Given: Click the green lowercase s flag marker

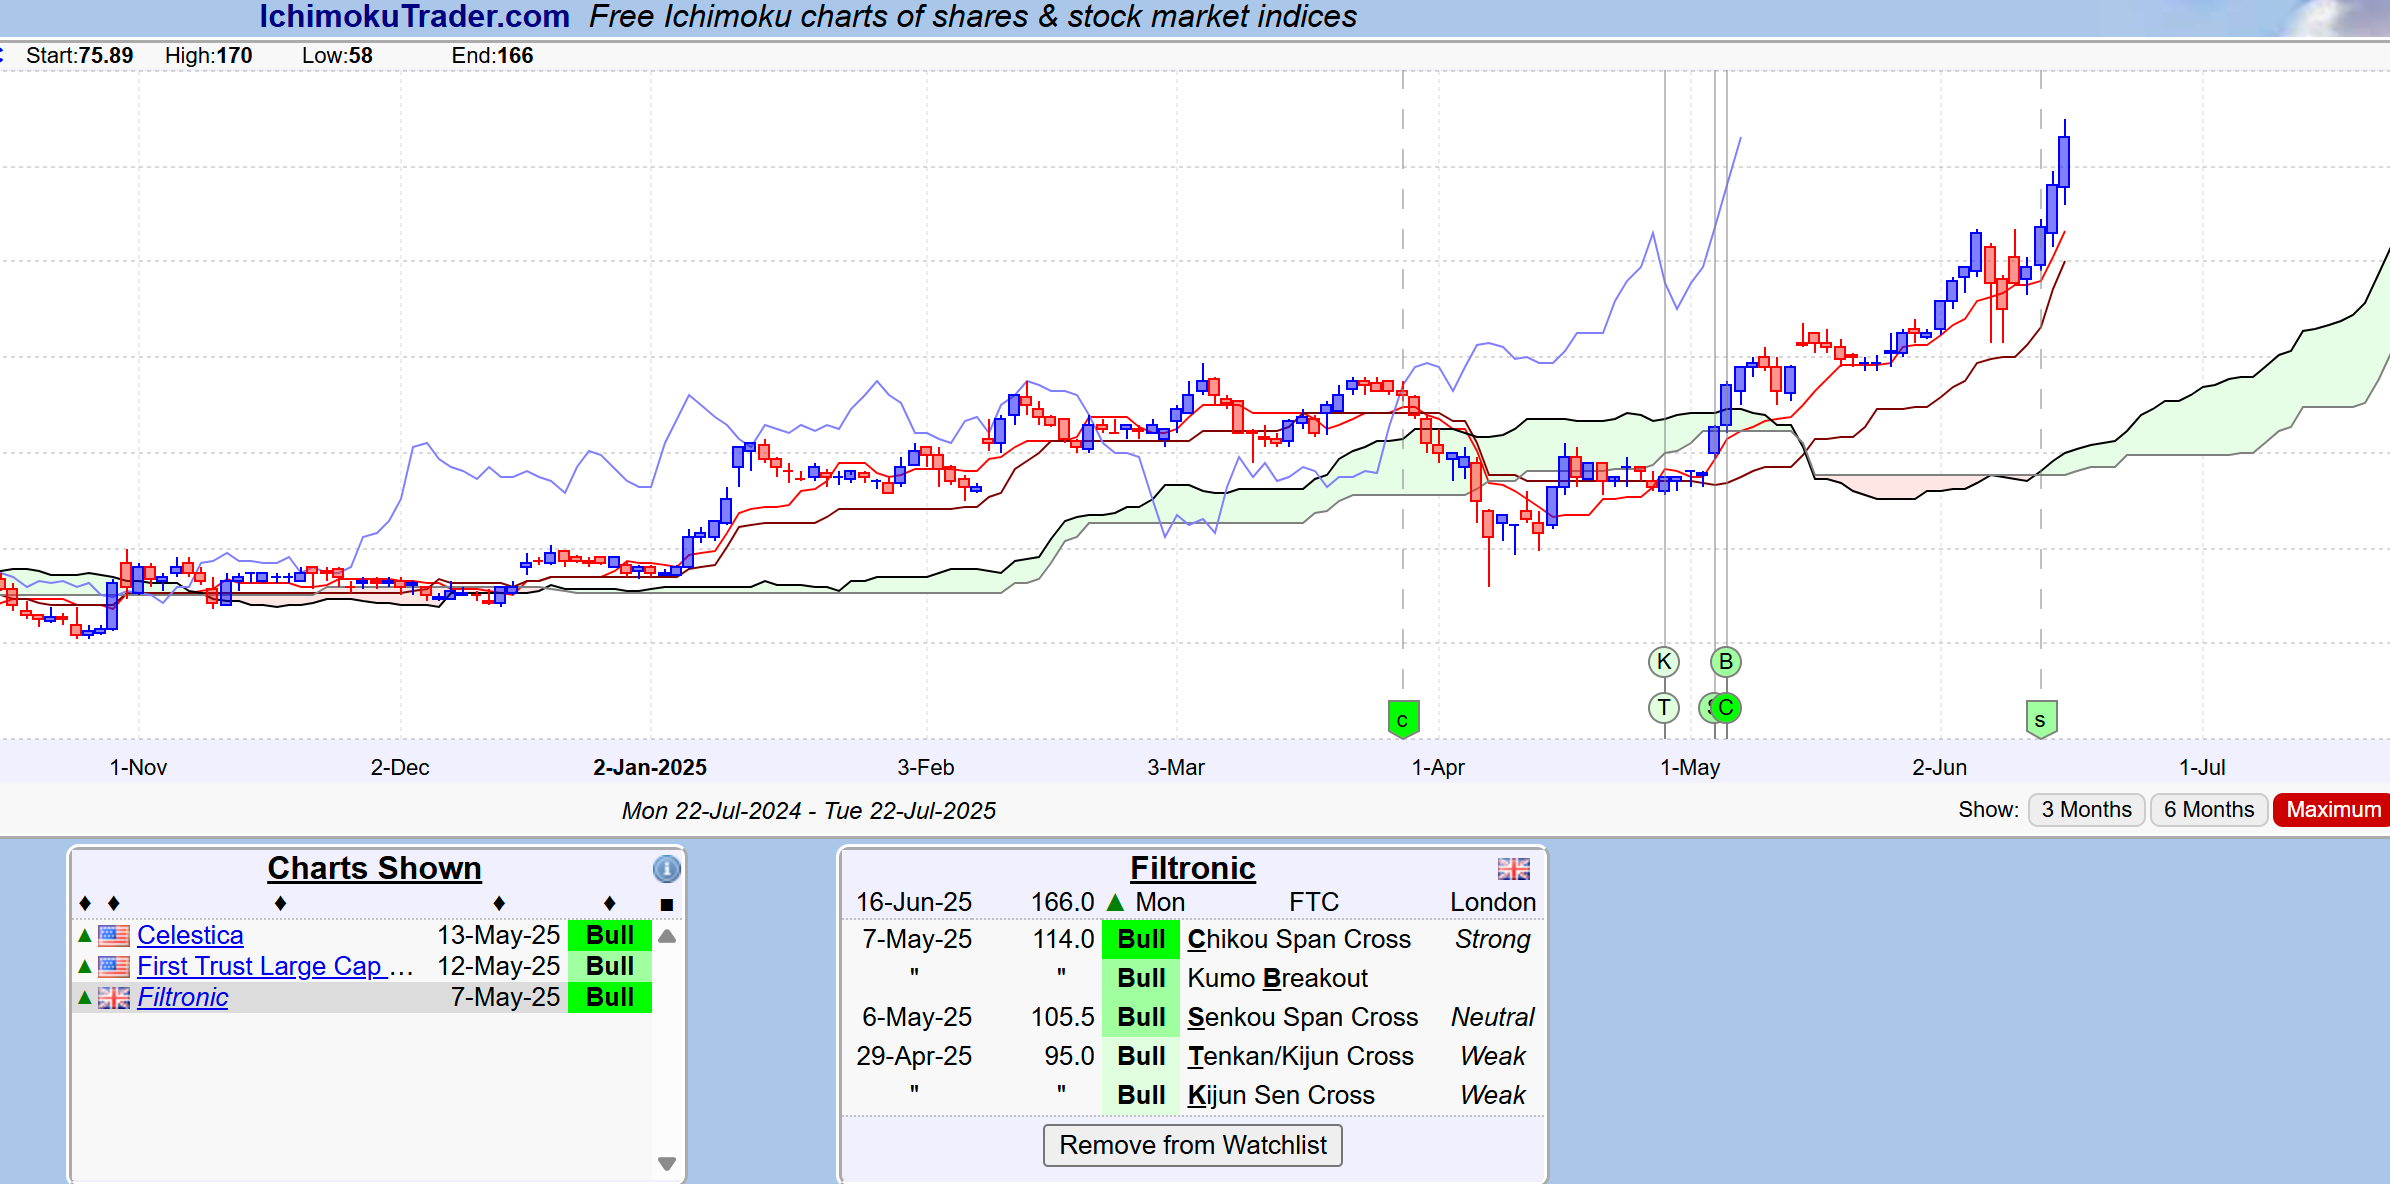Looking at the screenshot, I should click(x=2040, y=719).
